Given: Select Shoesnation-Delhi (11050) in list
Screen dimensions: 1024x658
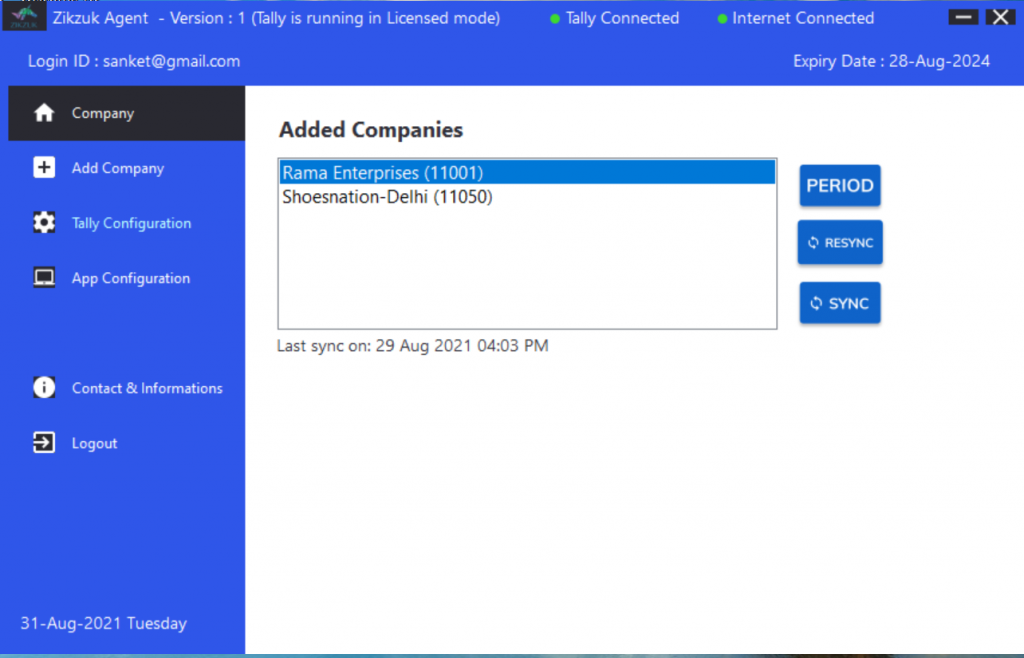Looking at the screenshot, I should pyautogui.click(x=528, y=196).
